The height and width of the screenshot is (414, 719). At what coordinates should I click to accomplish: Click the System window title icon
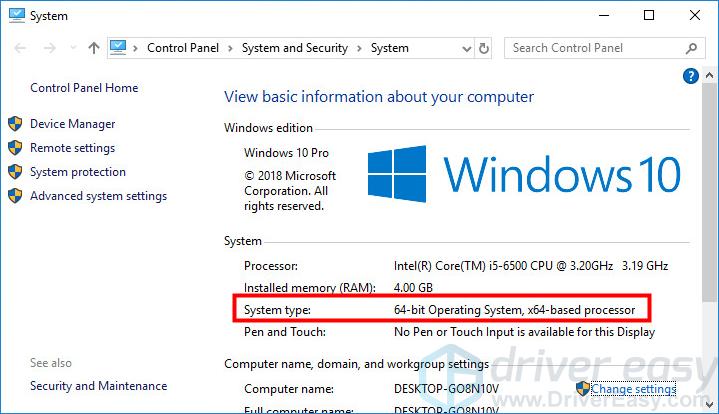pyautogui.click(x=17, y=15)
